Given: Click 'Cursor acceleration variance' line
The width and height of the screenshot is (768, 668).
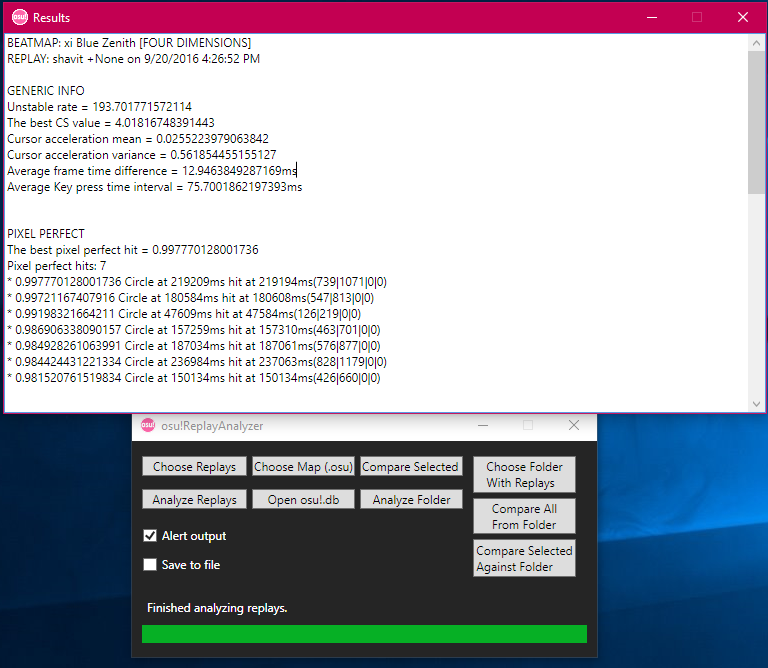Looking at the screenshot, I should (x=142, y=155).
